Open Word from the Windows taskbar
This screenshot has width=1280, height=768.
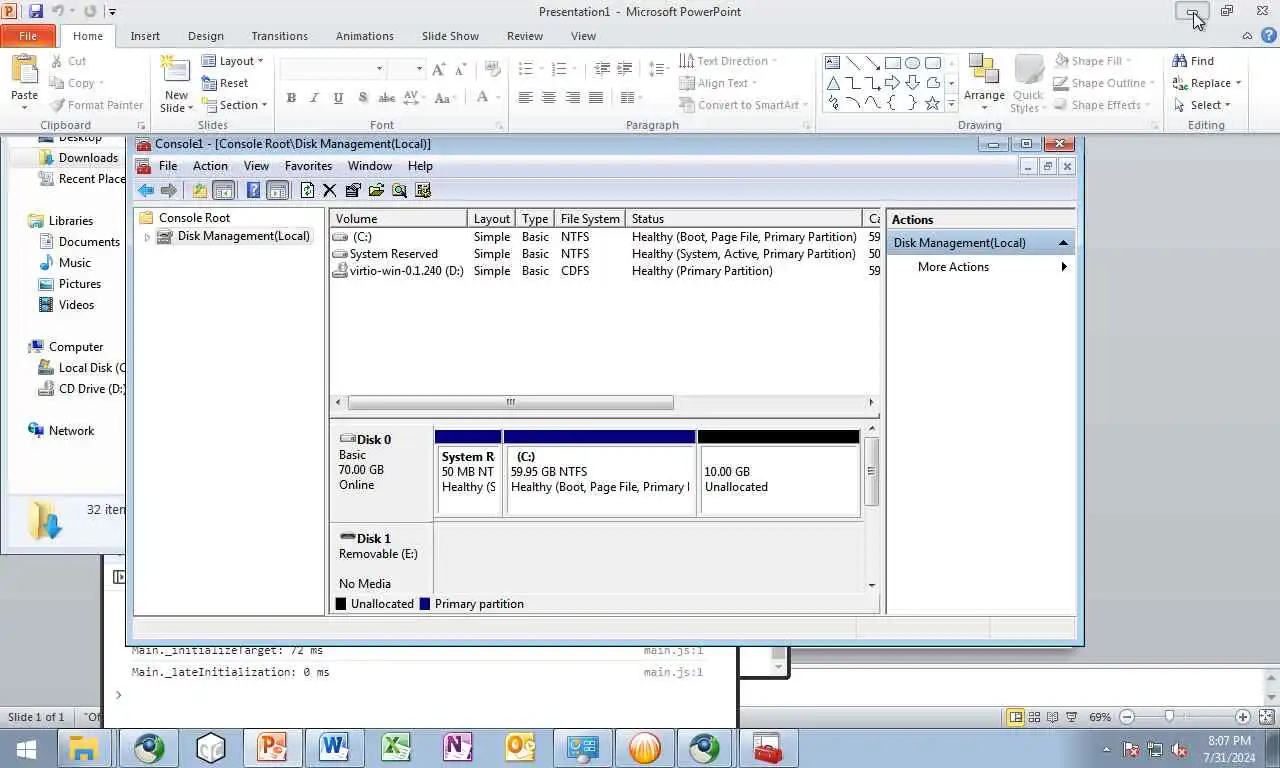click(x=334, y=748)
